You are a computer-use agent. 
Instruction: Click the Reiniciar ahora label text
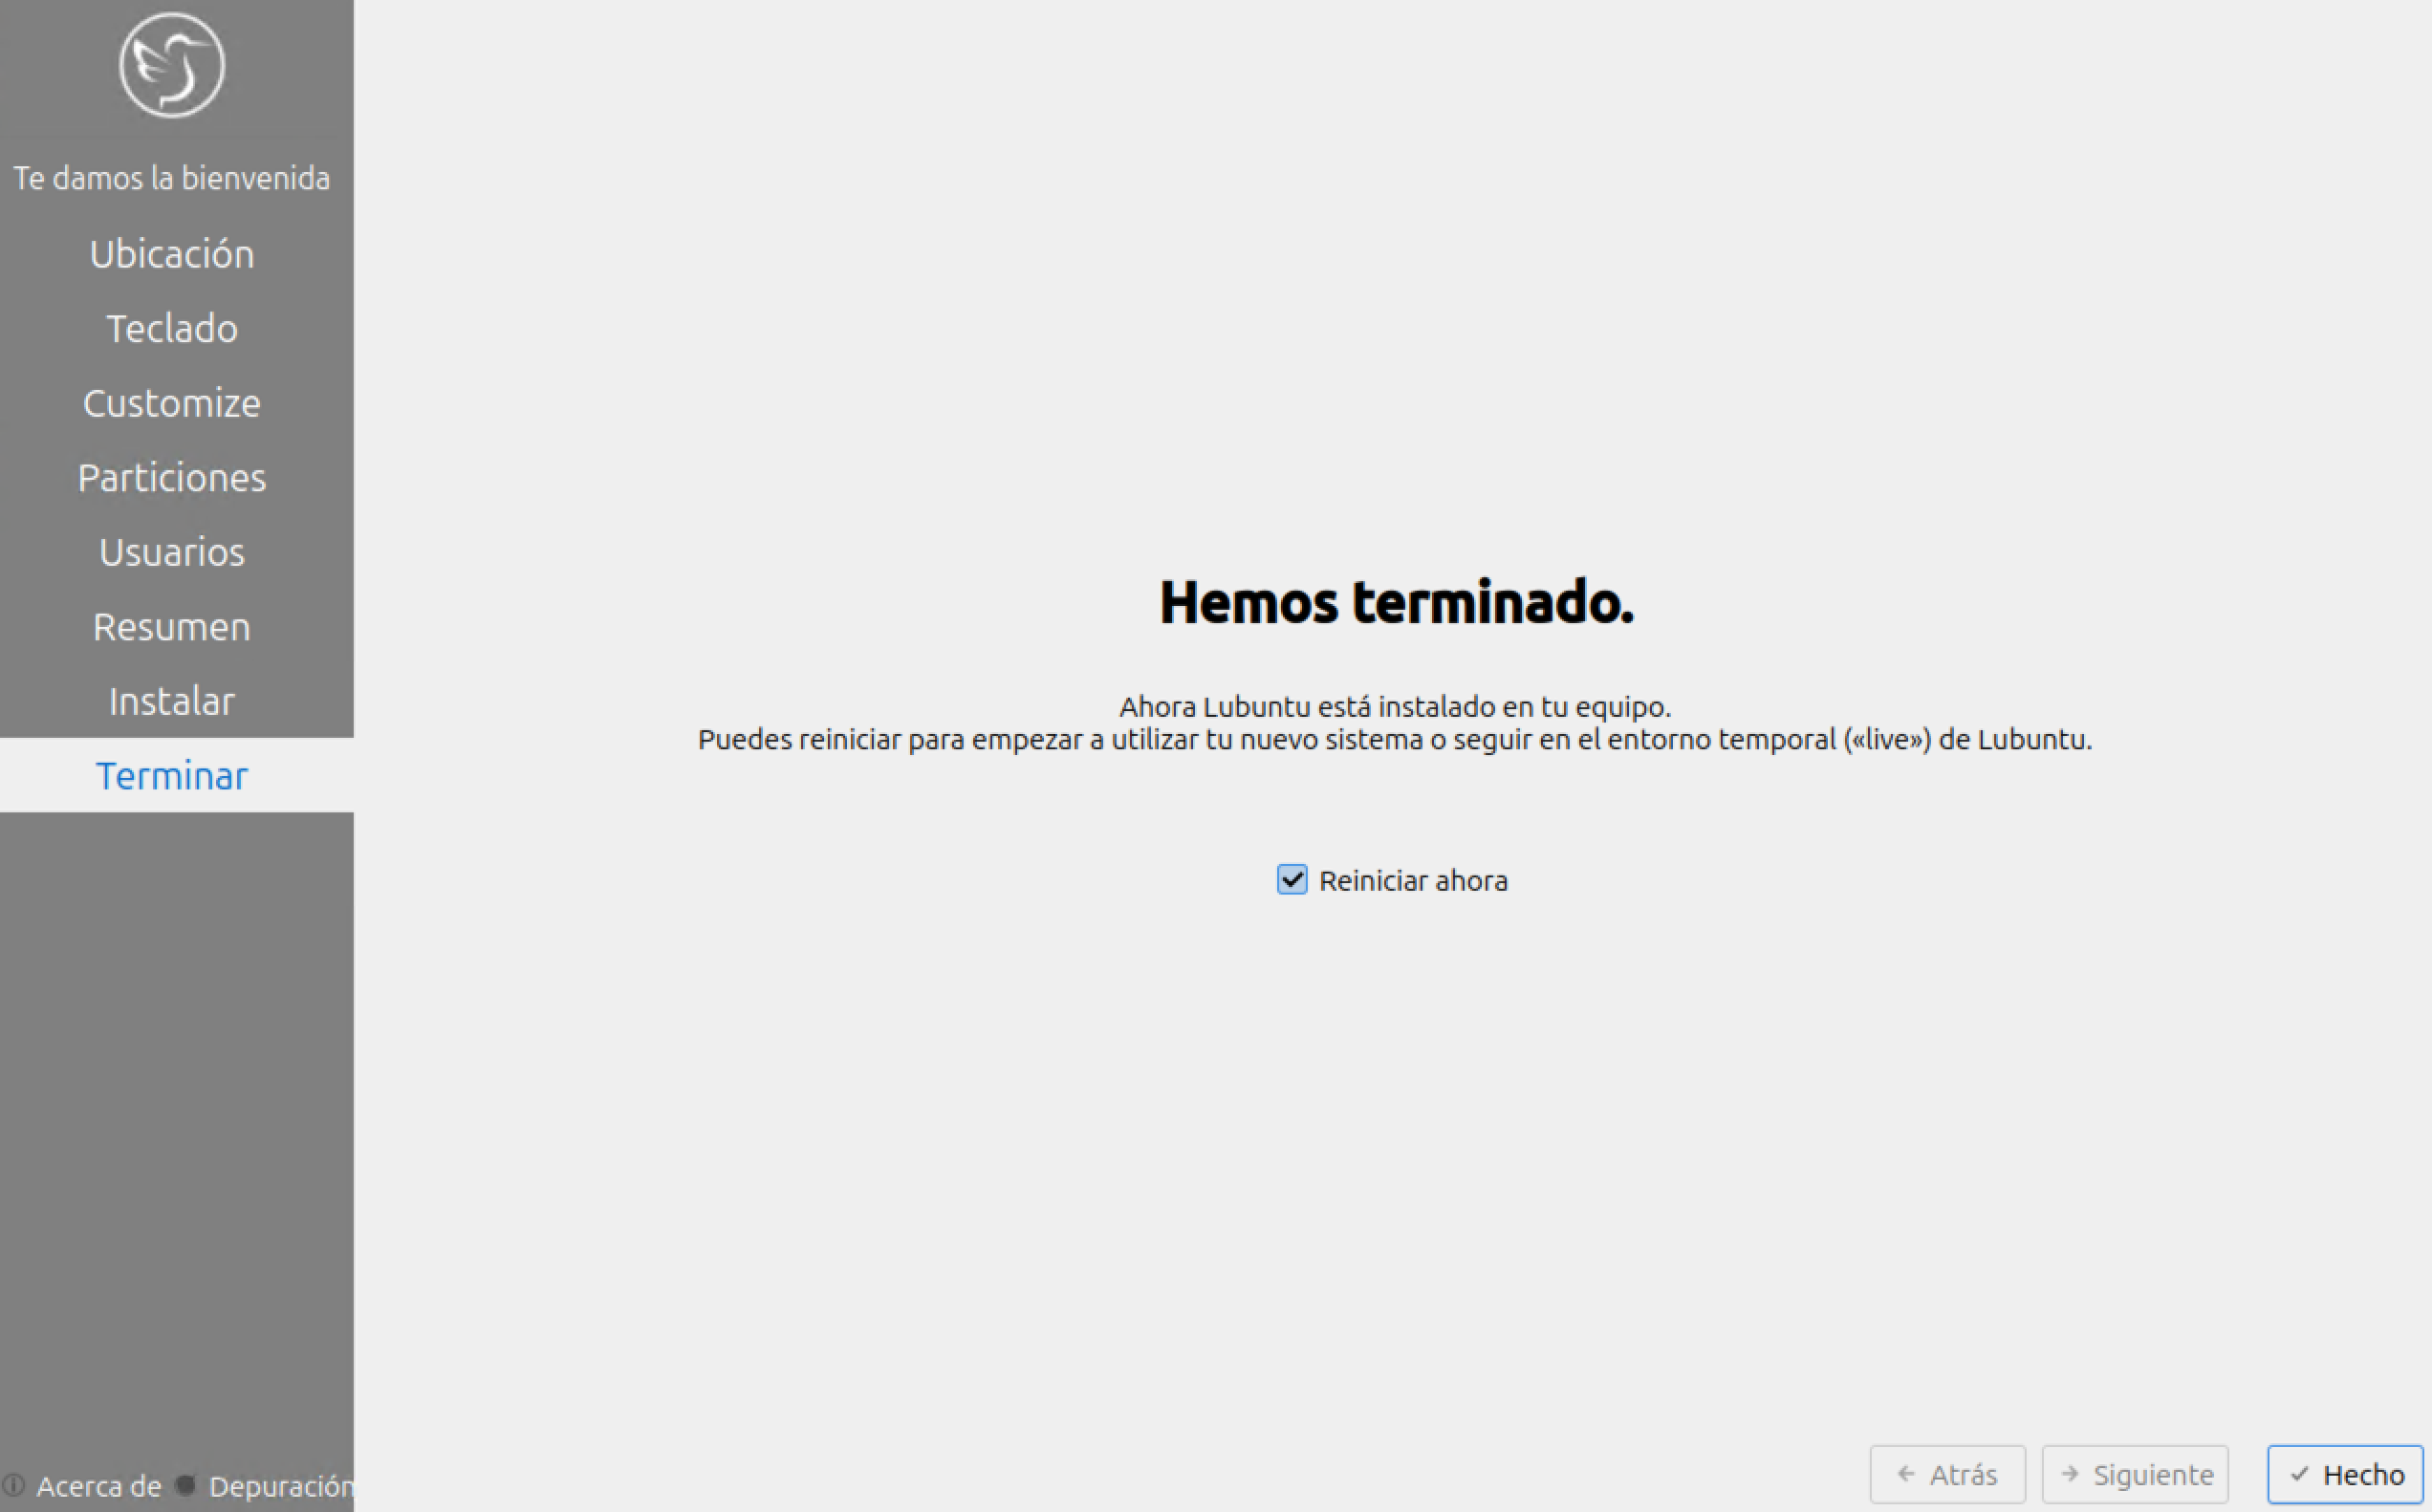(x=1413, y=881)
